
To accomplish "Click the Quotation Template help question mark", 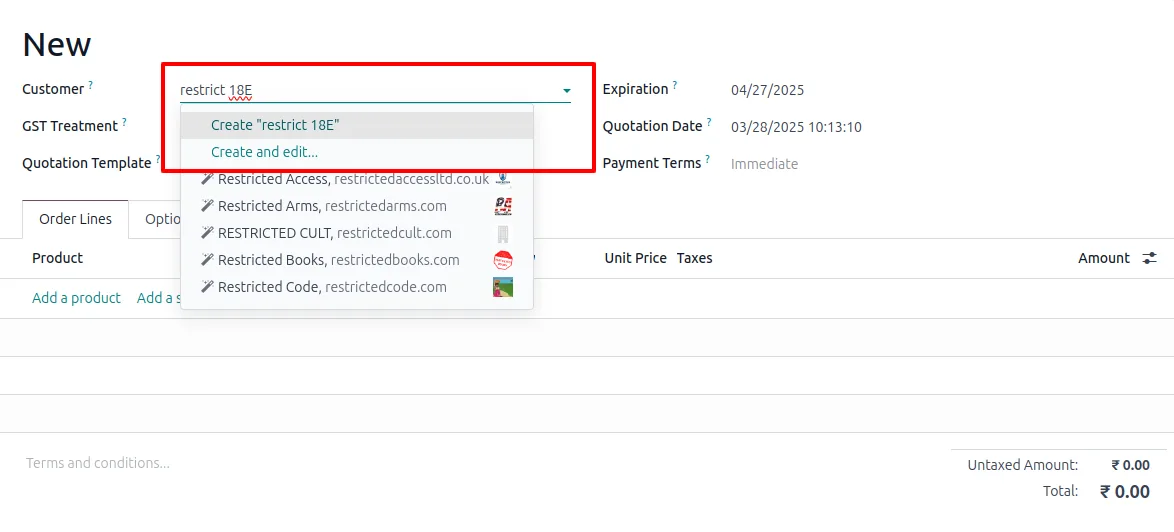I will (x=158, y=159).
